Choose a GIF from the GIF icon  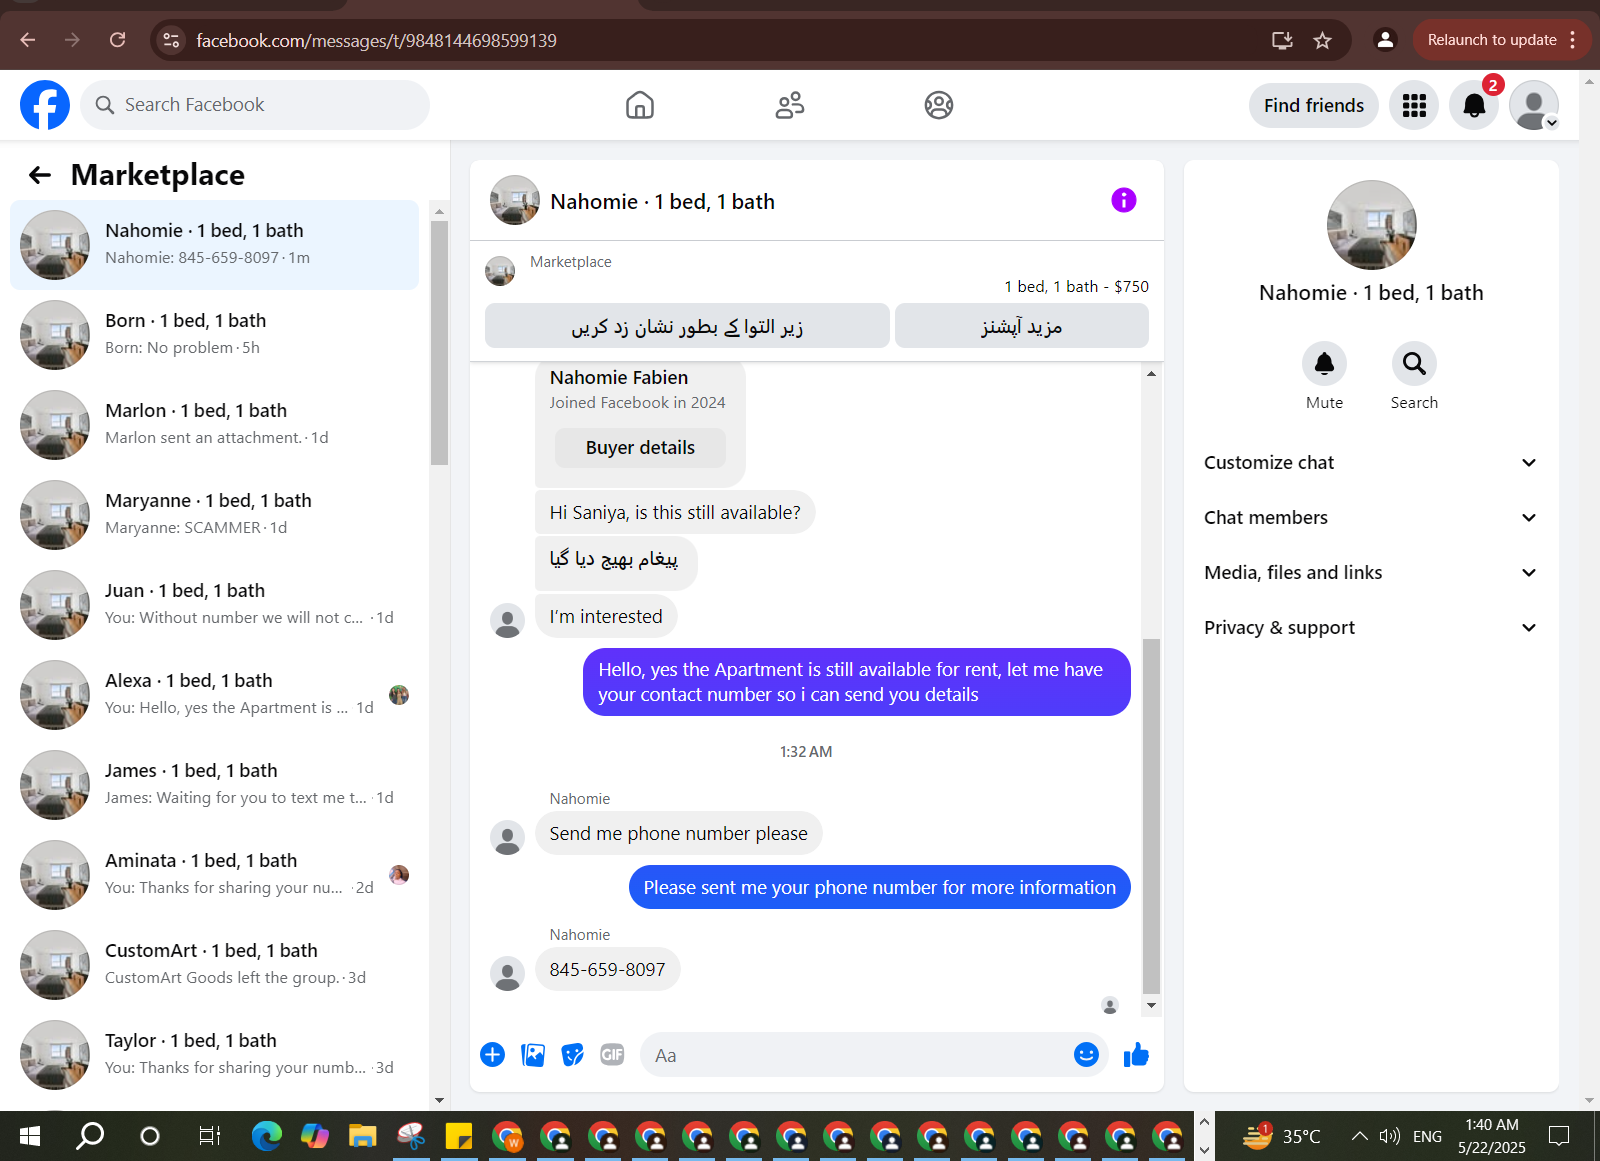point(612,1055)
